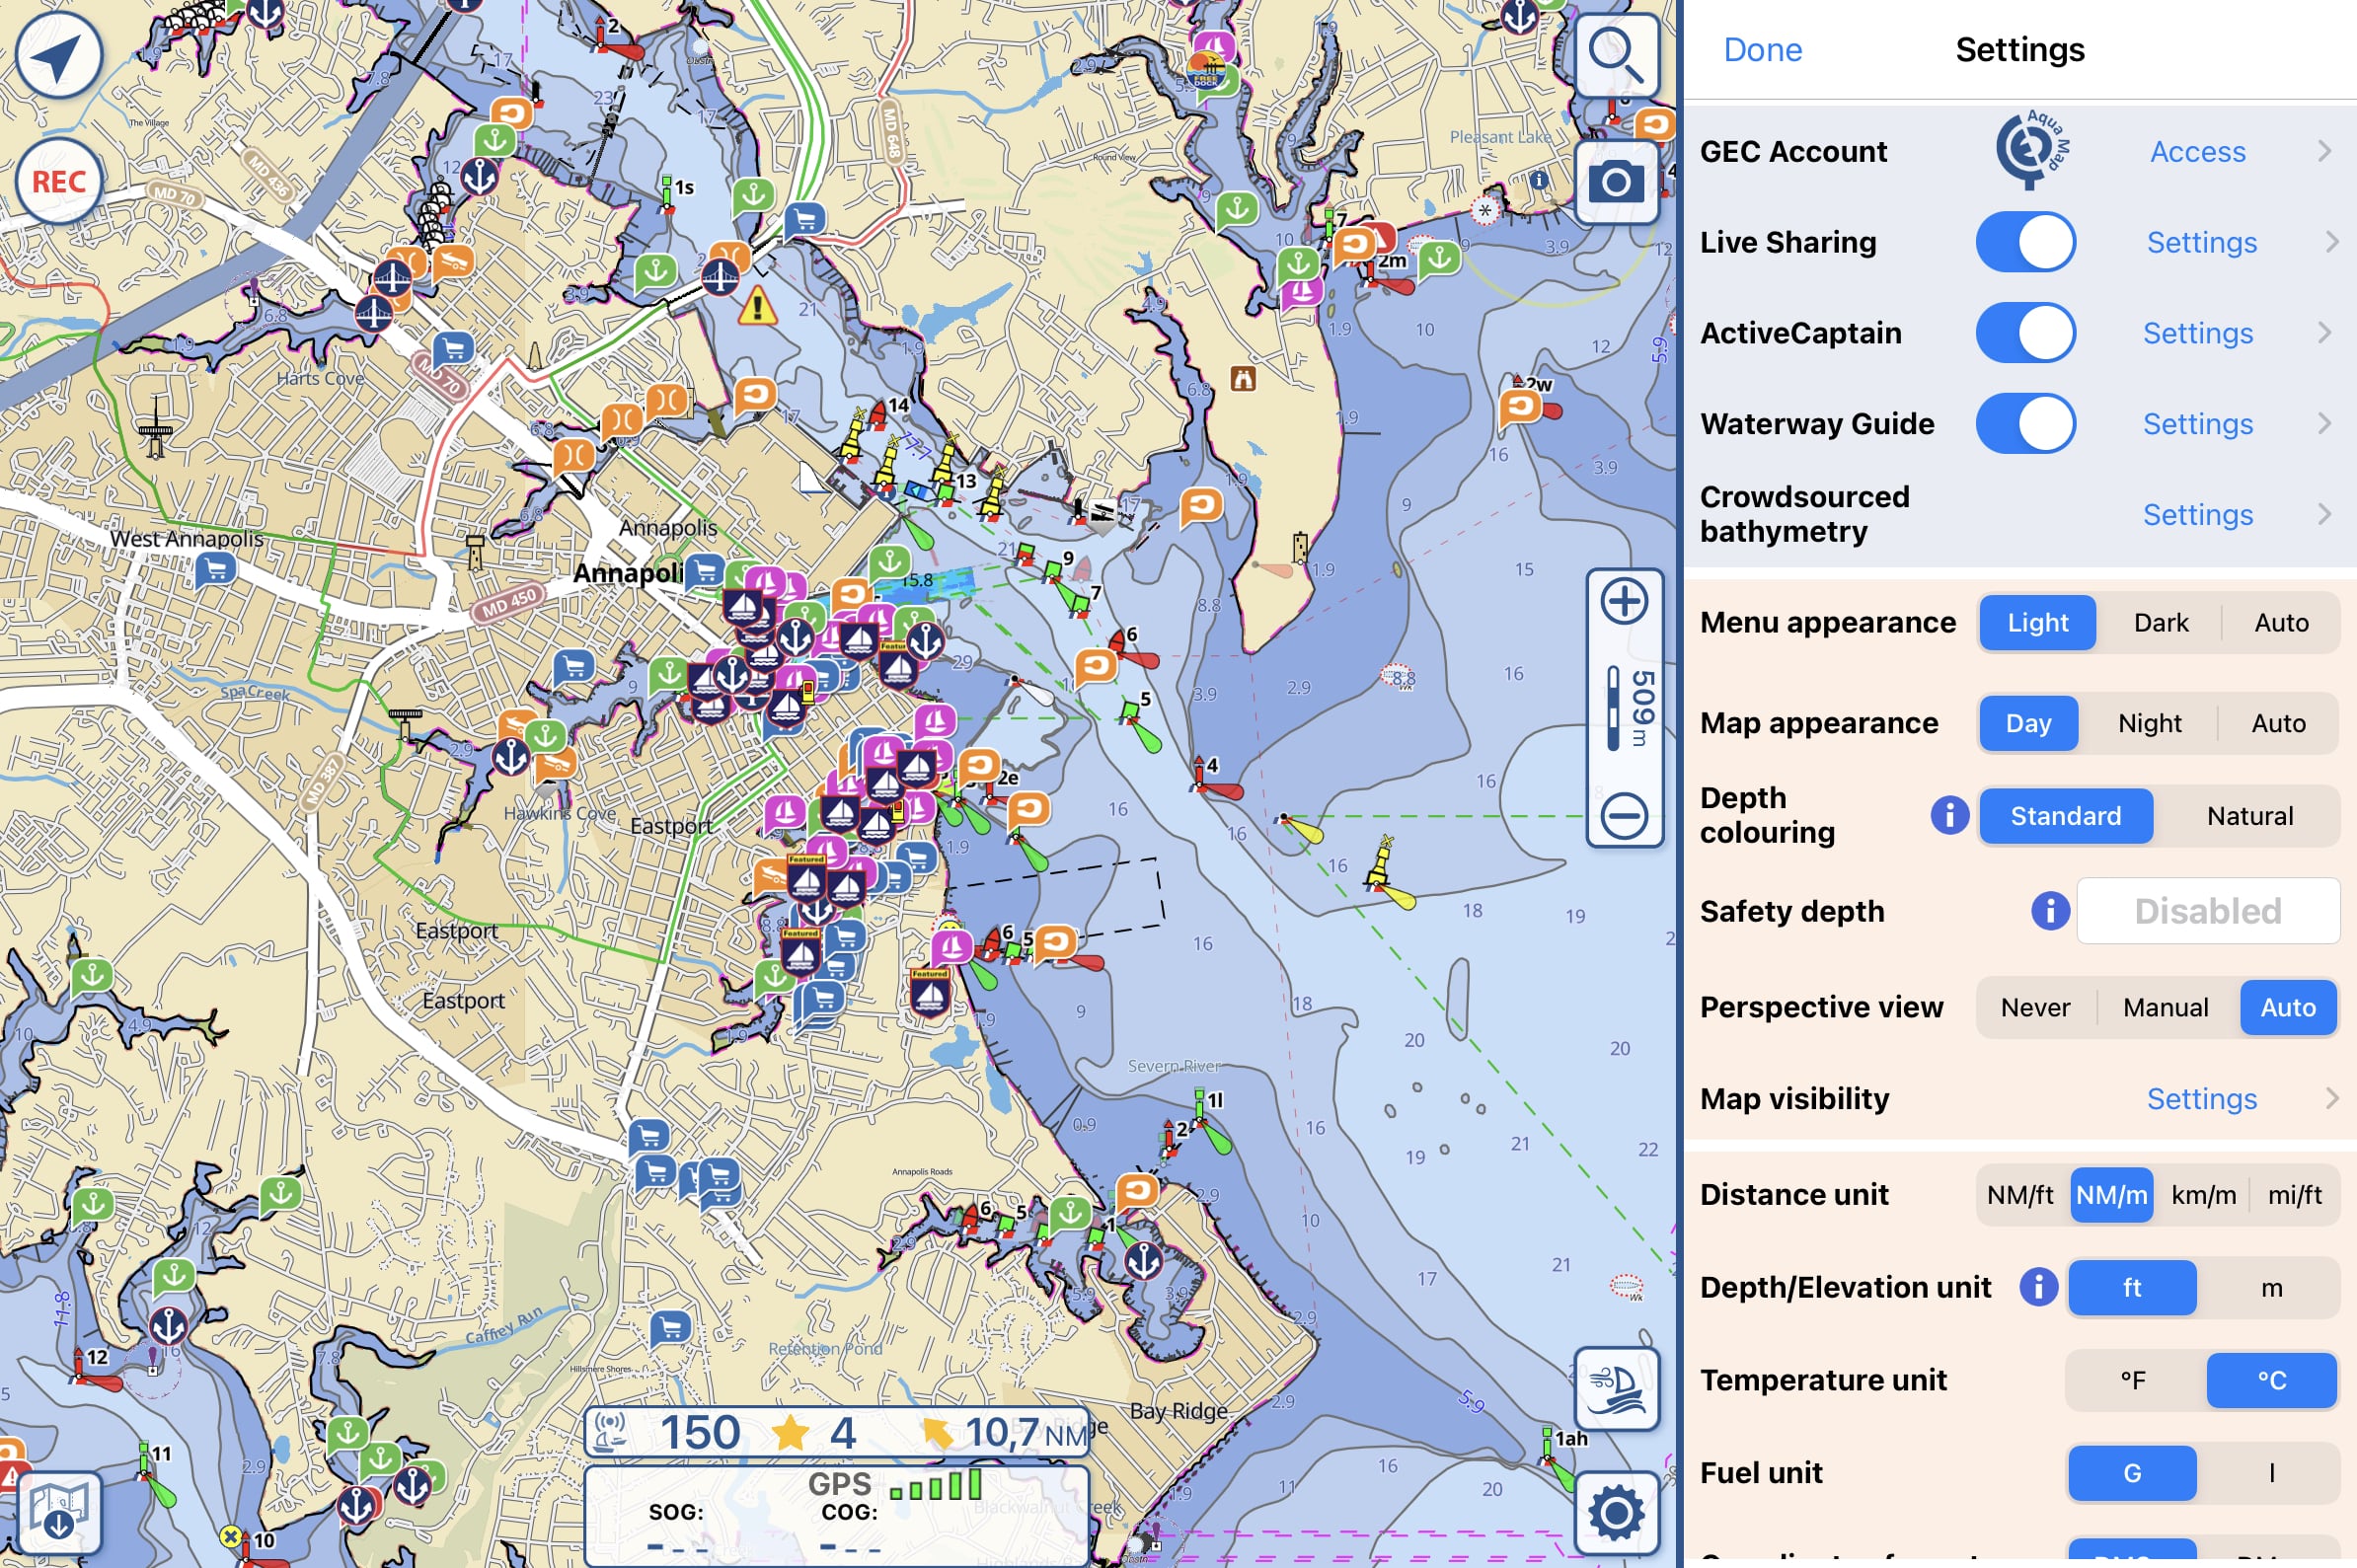The image size is (2357, 1568).
Task: Choose mi/ft distance unit
Action: [x=2294, y=1195]
